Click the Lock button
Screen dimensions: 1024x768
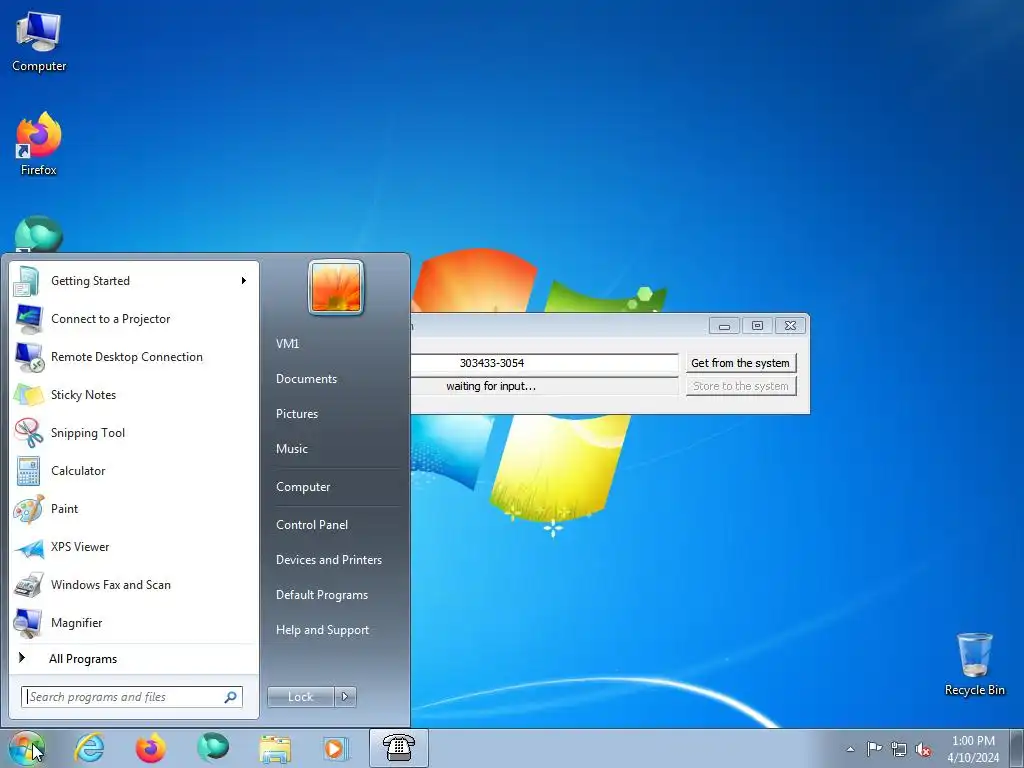click(301, 697)
